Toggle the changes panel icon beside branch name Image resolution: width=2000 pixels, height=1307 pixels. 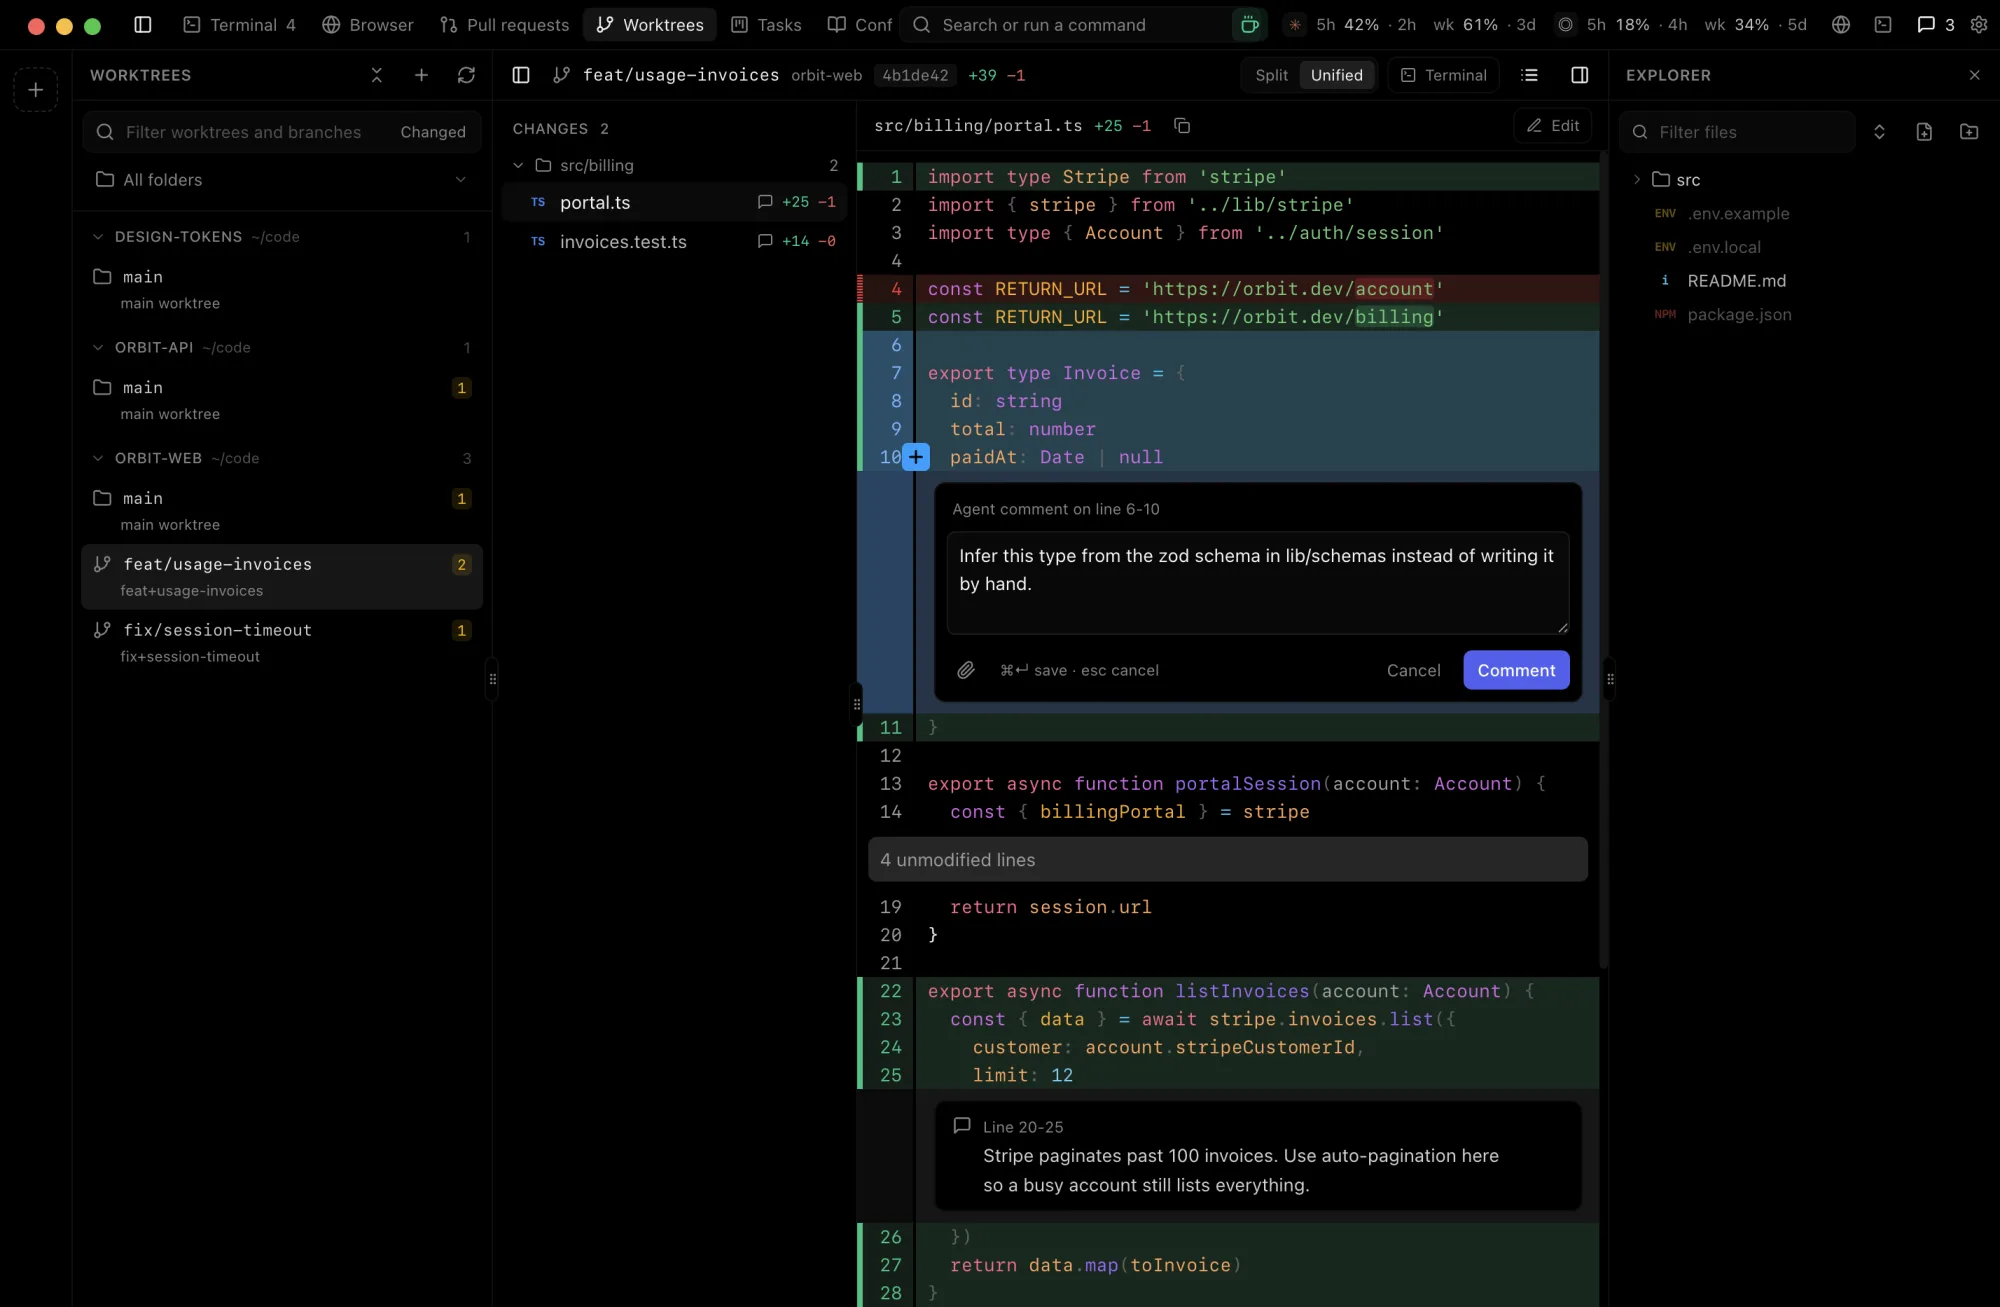pos(521,75)
